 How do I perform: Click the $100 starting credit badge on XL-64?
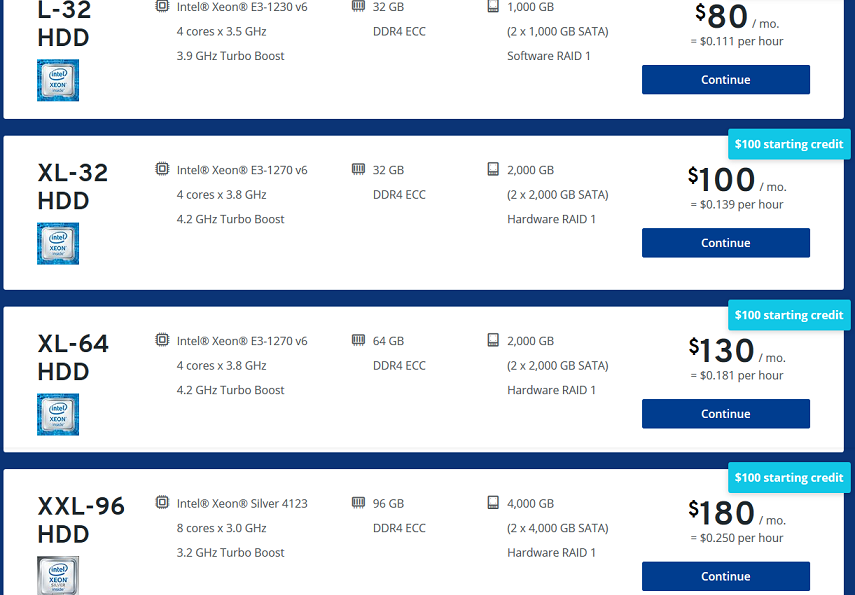click(x=789, y=315)
